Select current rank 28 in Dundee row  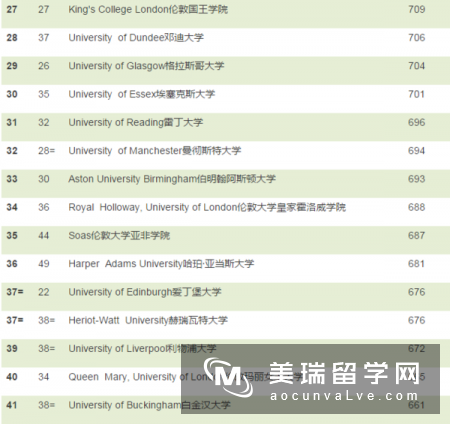pos(12,38)
